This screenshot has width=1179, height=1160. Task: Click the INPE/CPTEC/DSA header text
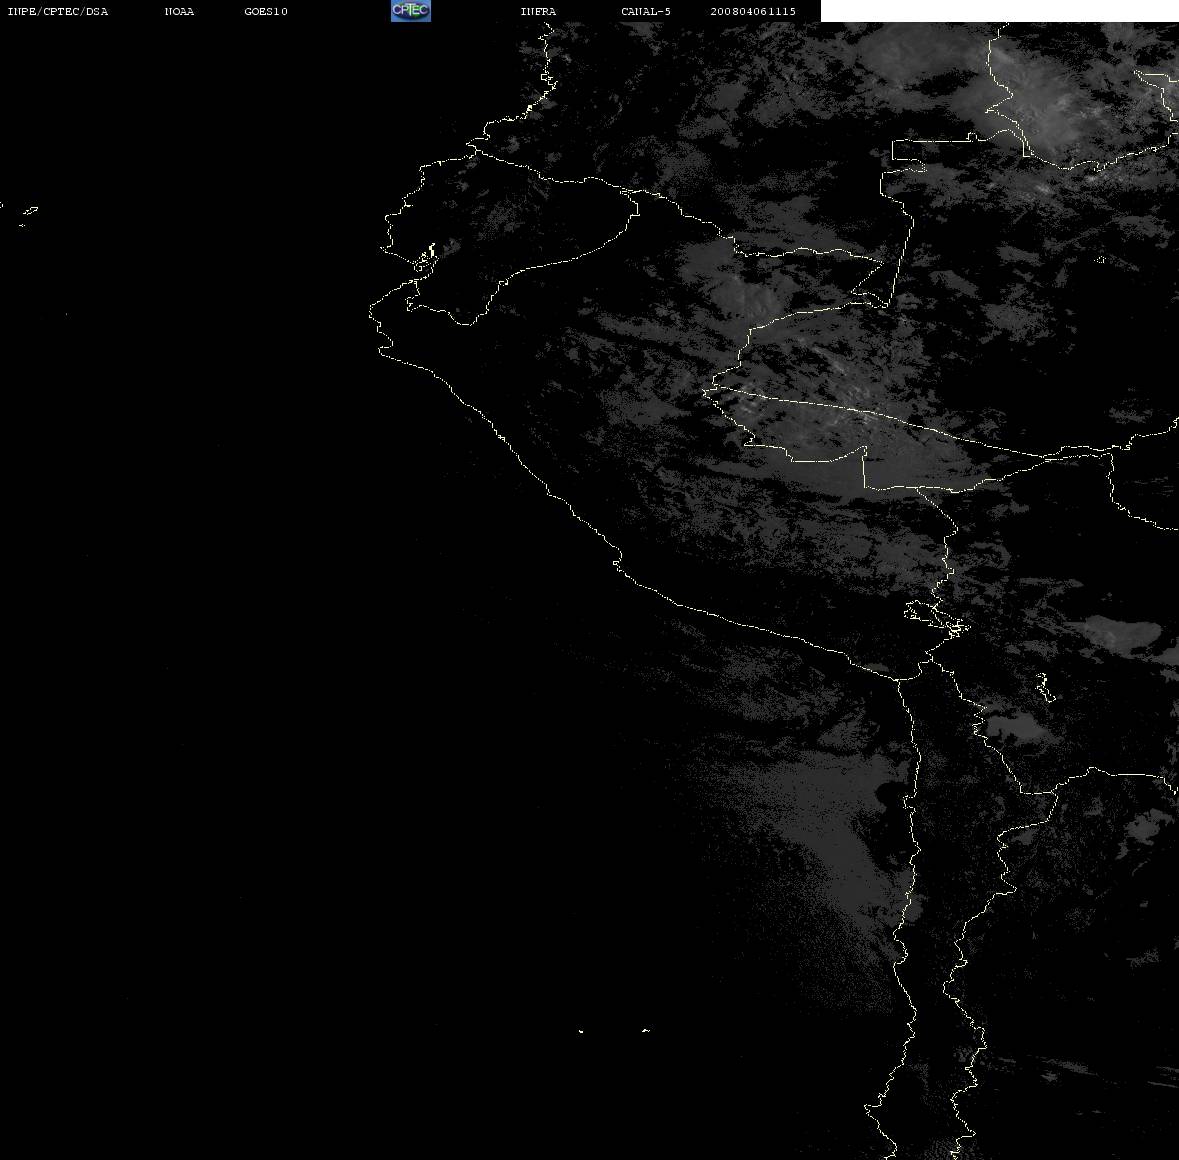coord(58,11)
